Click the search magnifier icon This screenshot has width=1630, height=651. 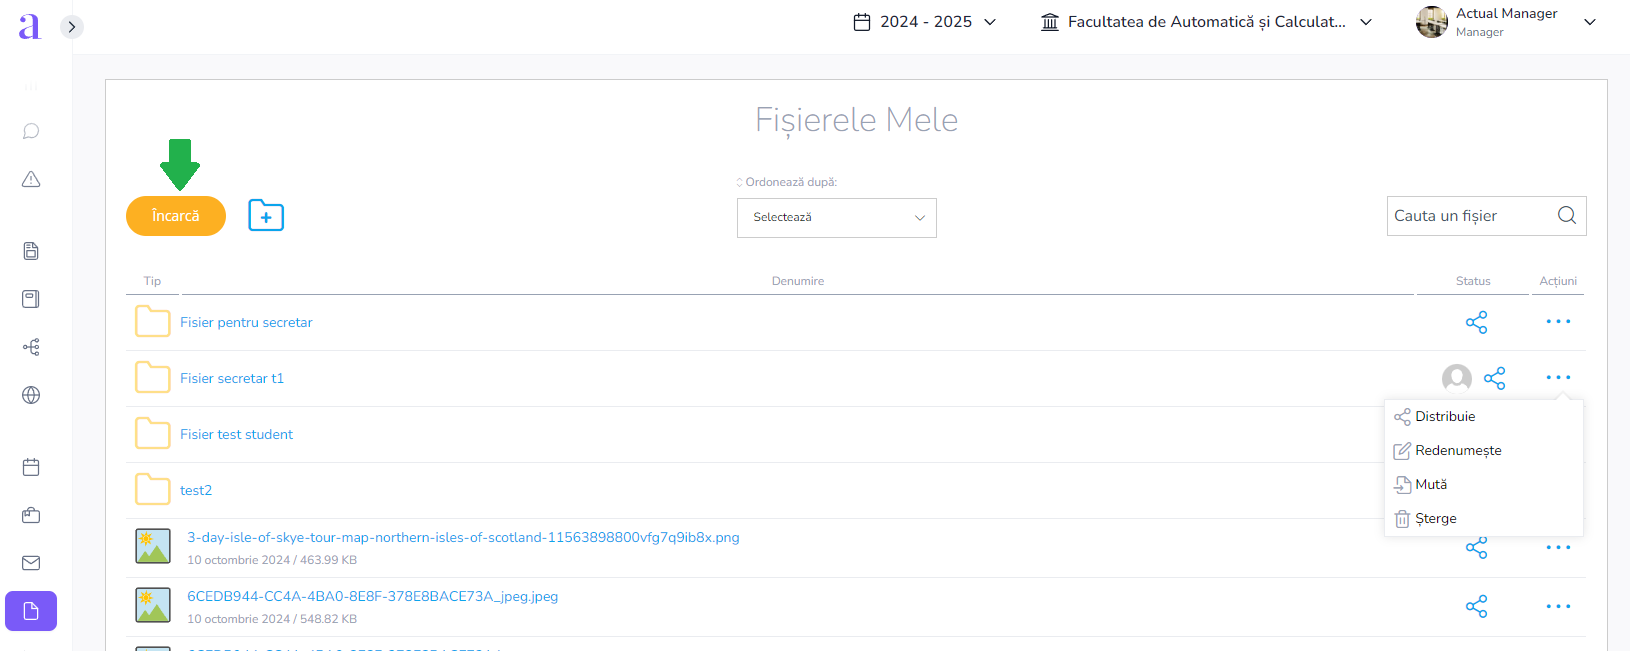tap(1566, 216)
